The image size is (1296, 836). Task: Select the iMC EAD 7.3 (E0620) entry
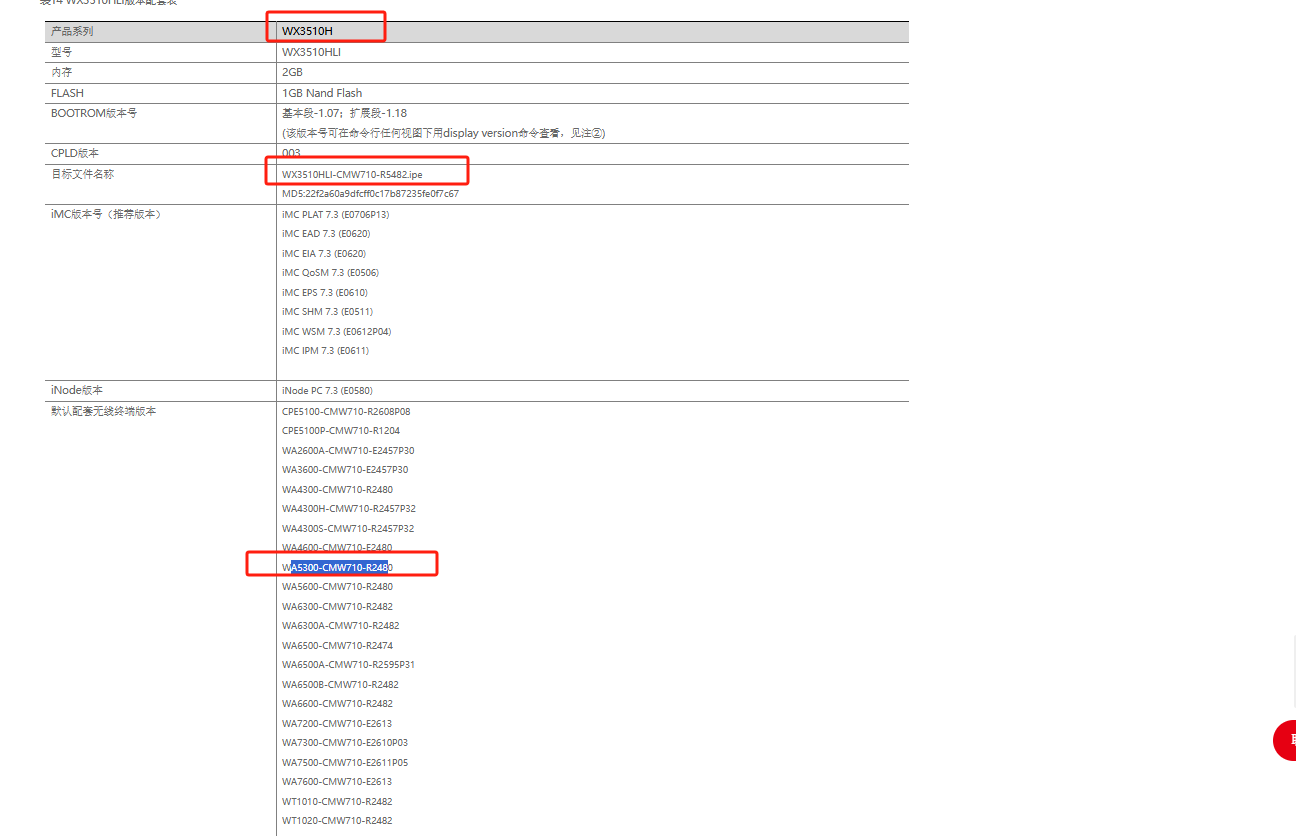(x=327, y=234)
